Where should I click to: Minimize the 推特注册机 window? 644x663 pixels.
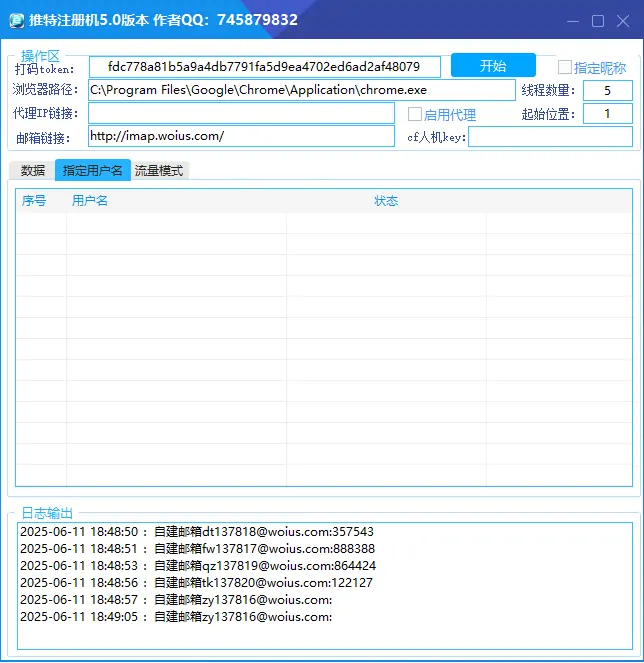(x=573, y=20)
